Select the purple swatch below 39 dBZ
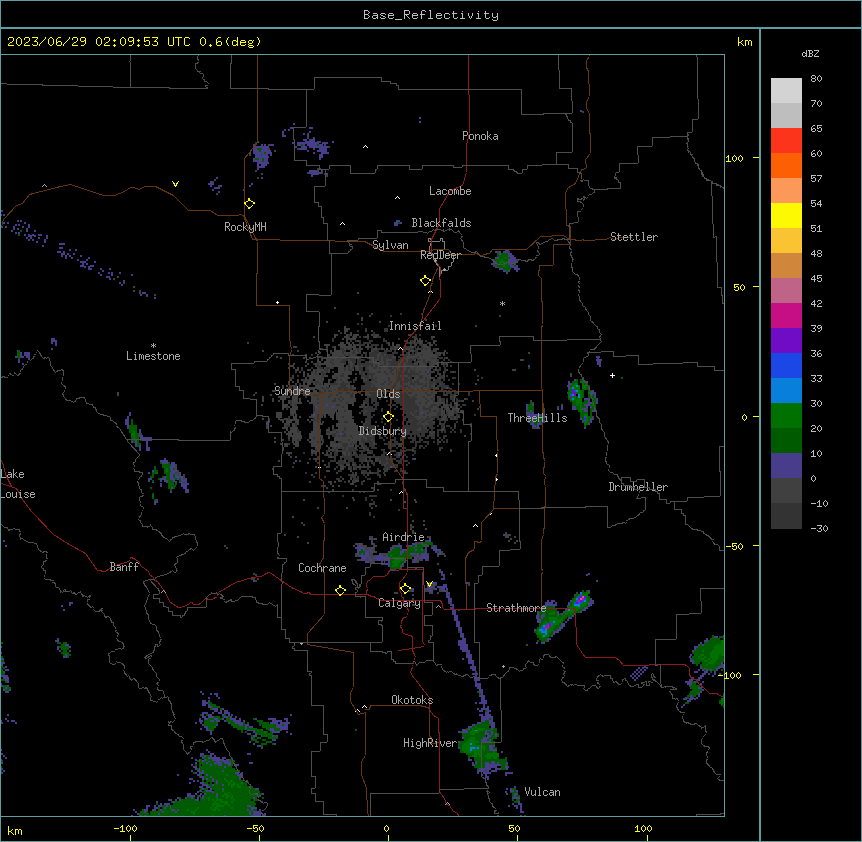This screenshot has width=862, height=842. pyautogui.click(x=786, y=340)
